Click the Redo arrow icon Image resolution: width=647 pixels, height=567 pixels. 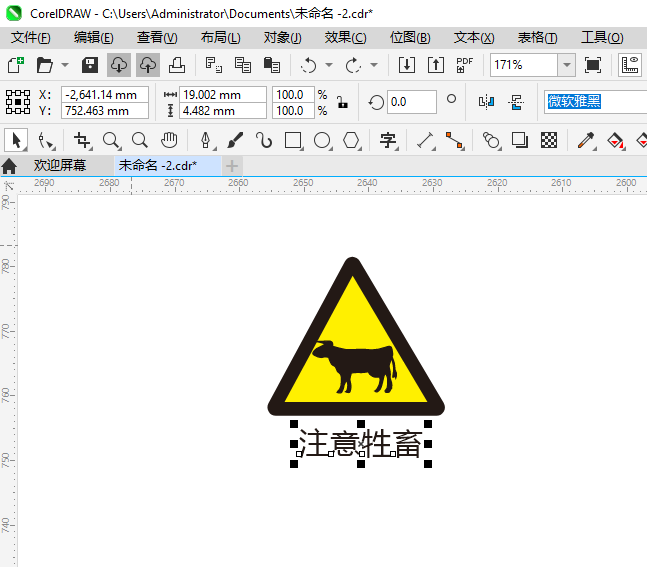click(x=353, y=65)
